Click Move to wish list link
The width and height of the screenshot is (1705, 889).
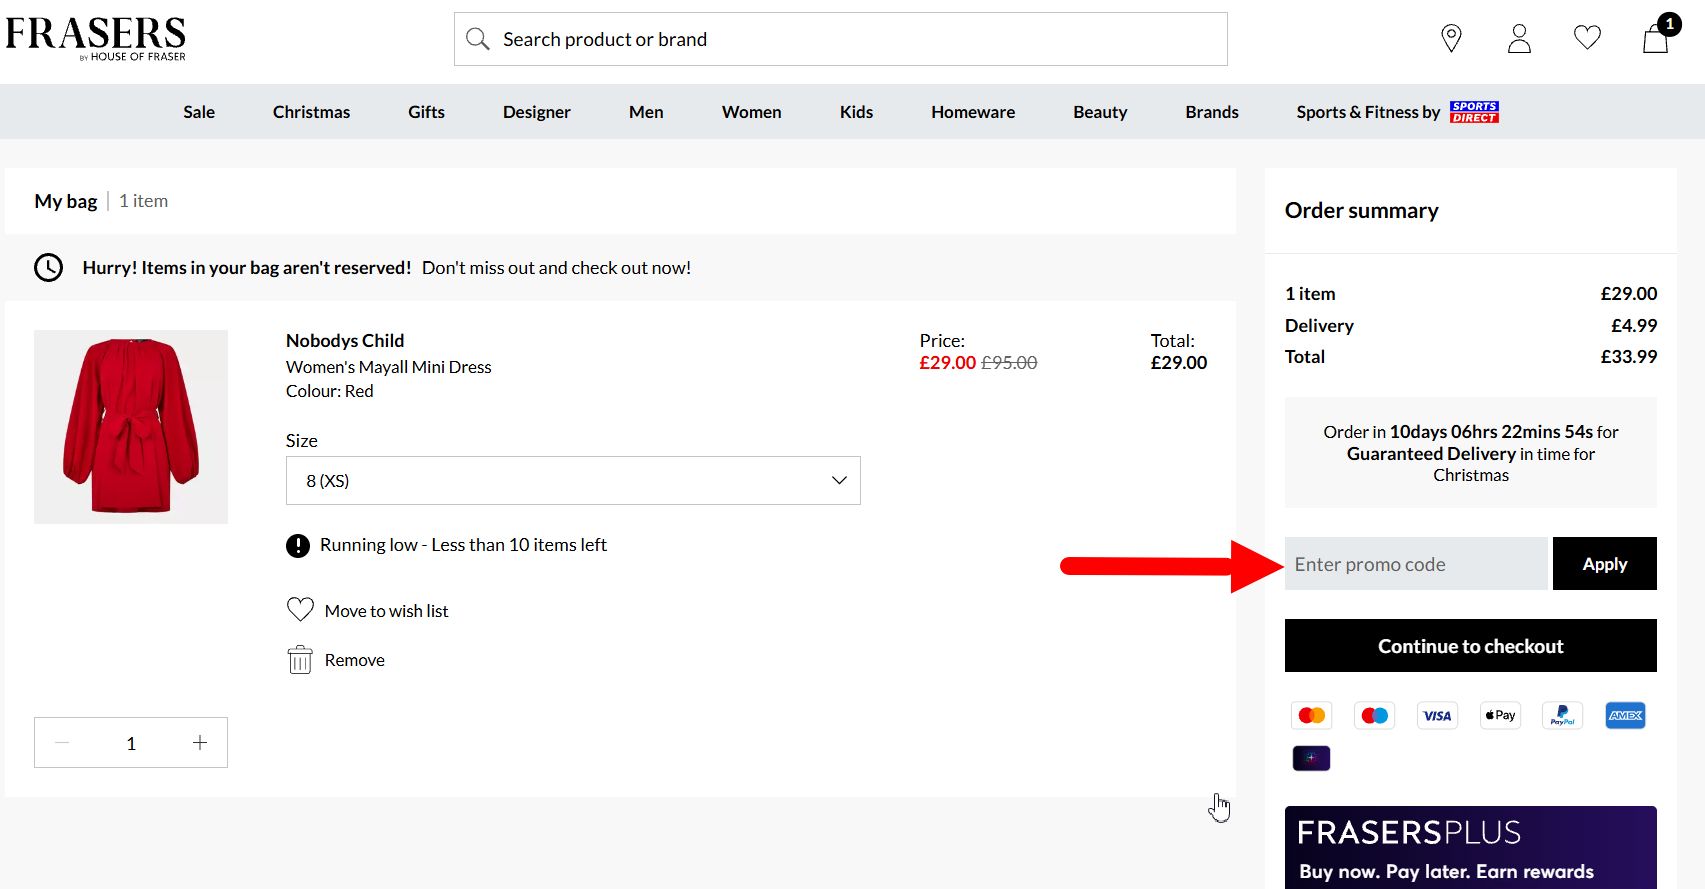(386, 611)
